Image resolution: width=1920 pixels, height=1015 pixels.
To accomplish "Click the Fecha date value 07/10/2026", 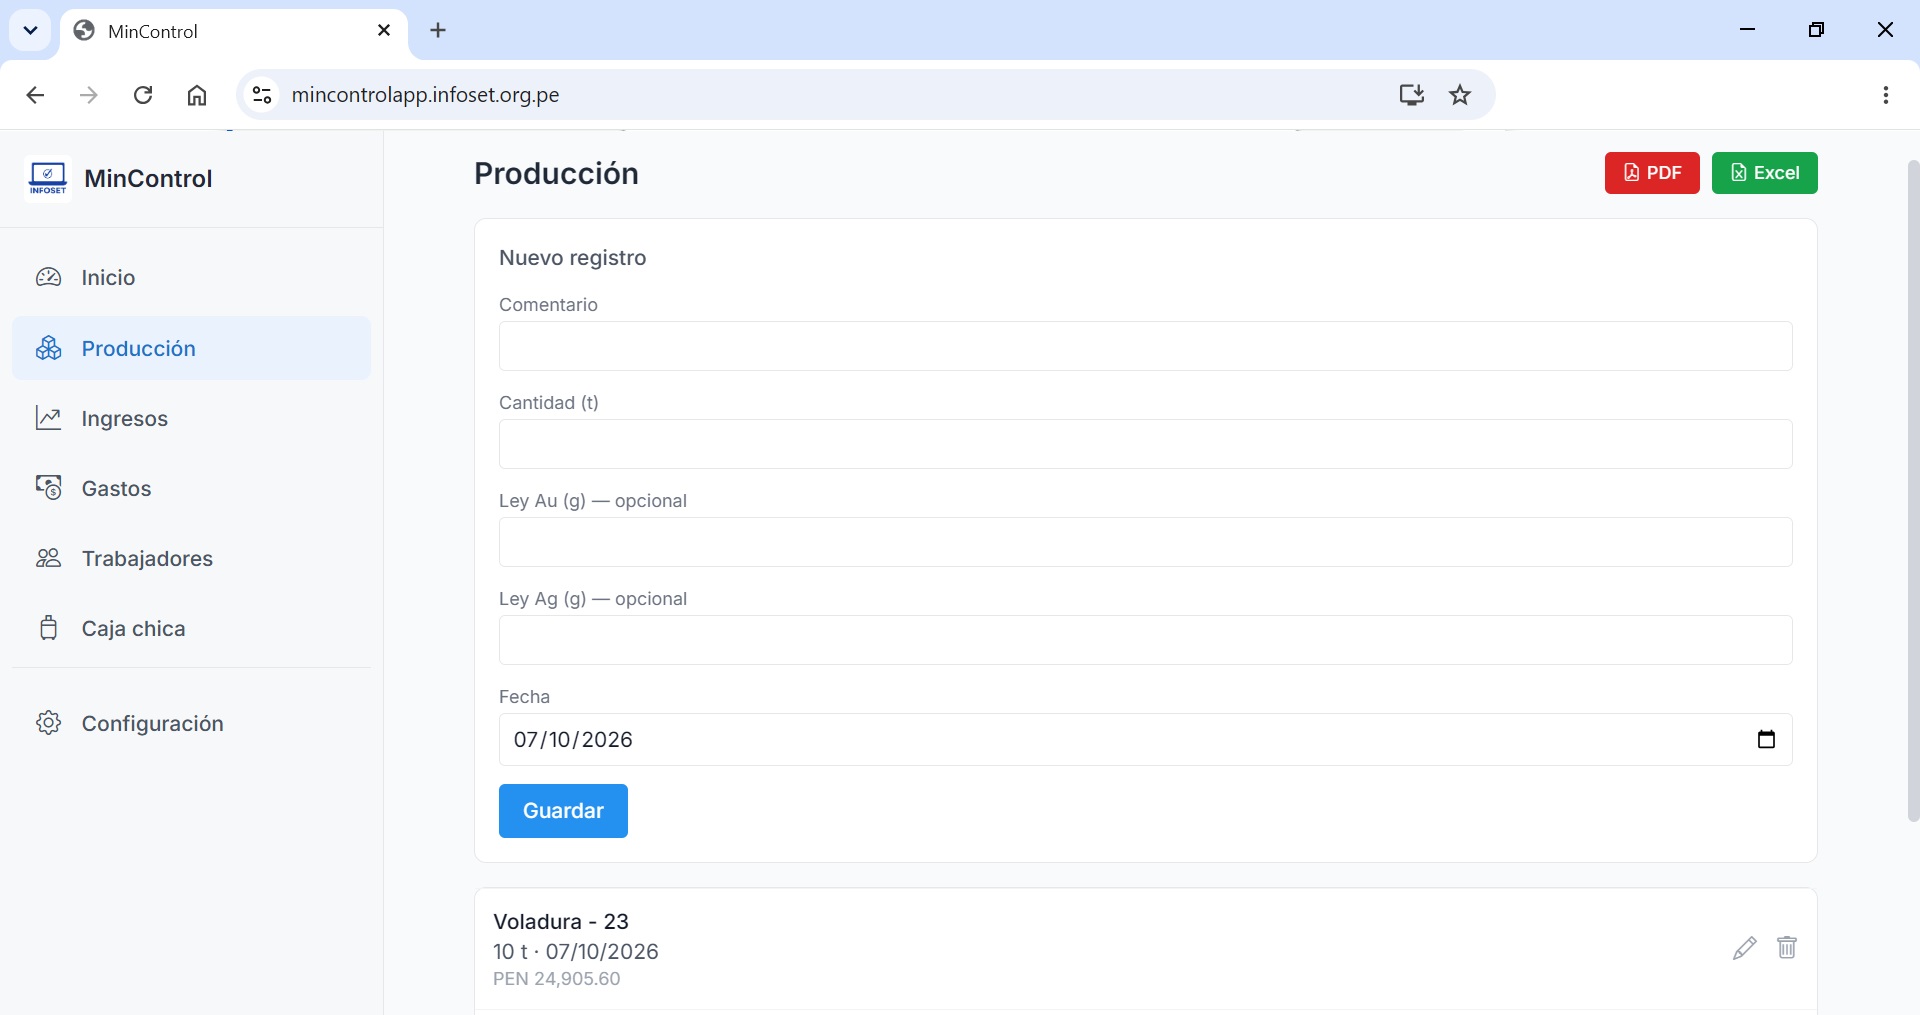I will click(x=573, y=740).
